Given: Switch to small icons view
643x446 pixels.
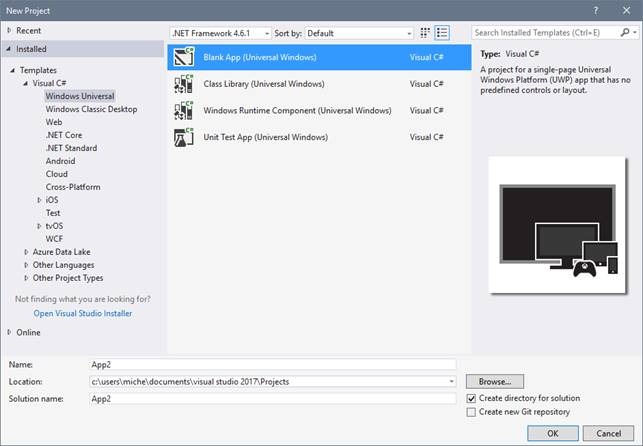Looking at the screenshot, I should (x=425, y=33).
